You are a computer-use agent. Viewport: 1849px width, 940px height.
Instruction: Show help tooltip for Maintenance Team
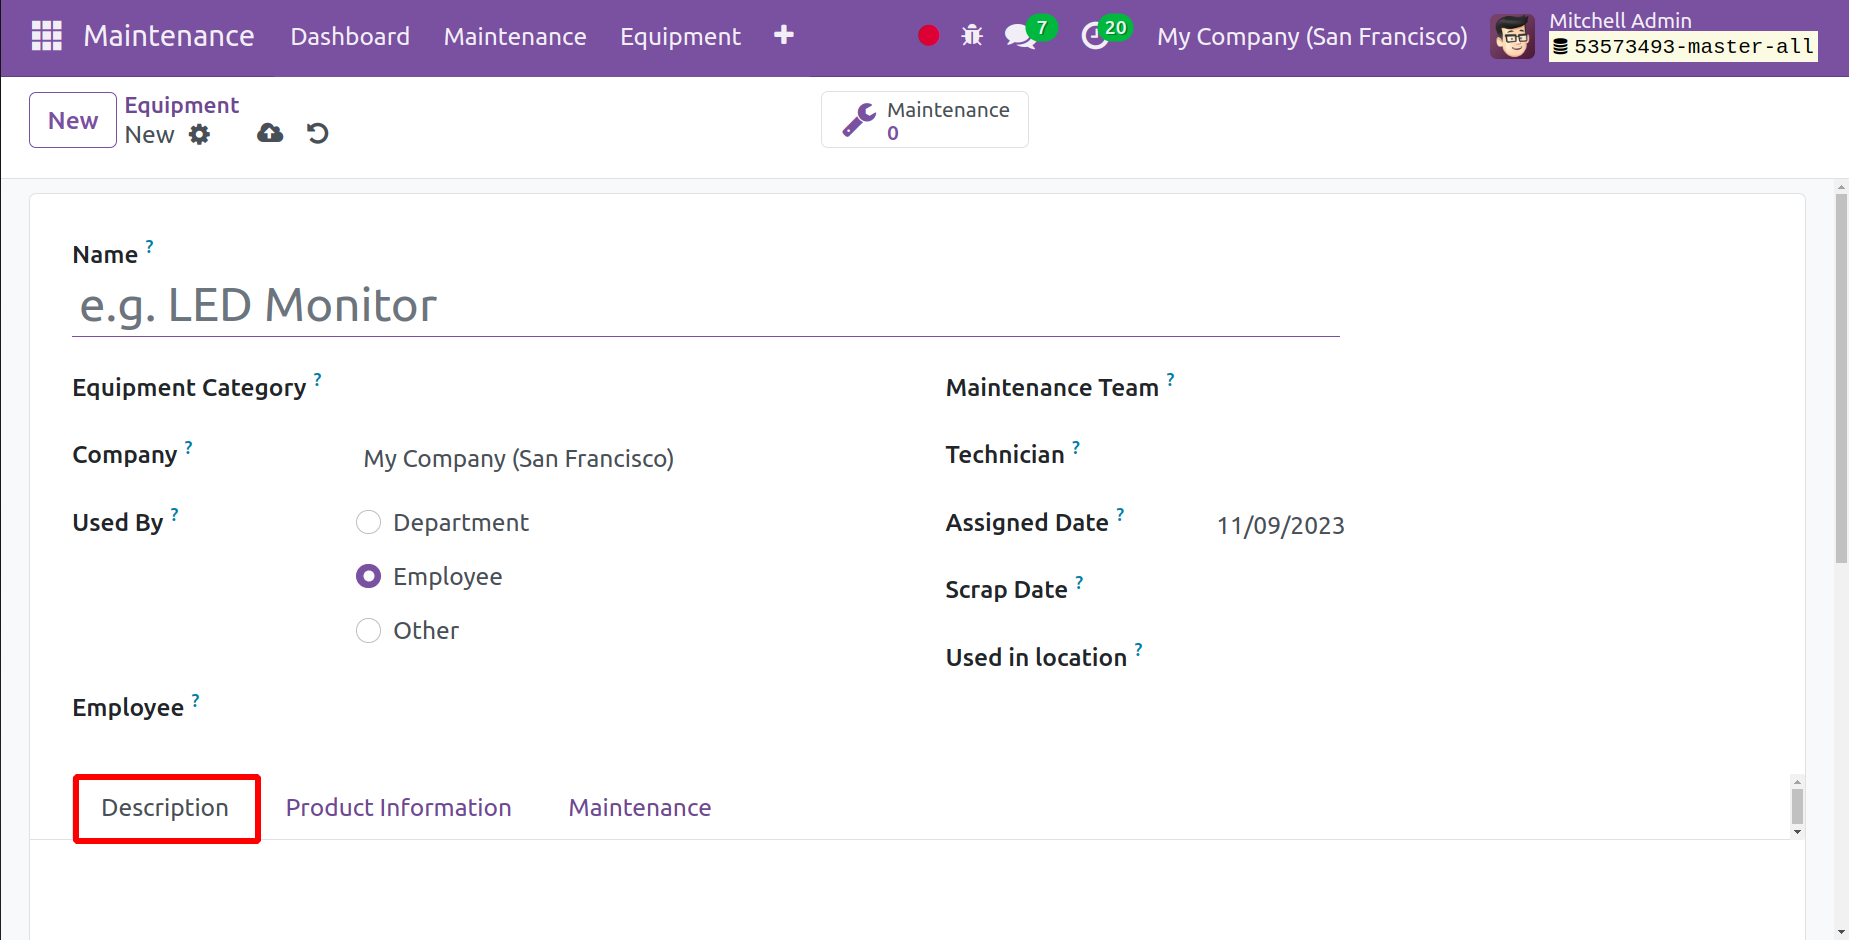1171,379
